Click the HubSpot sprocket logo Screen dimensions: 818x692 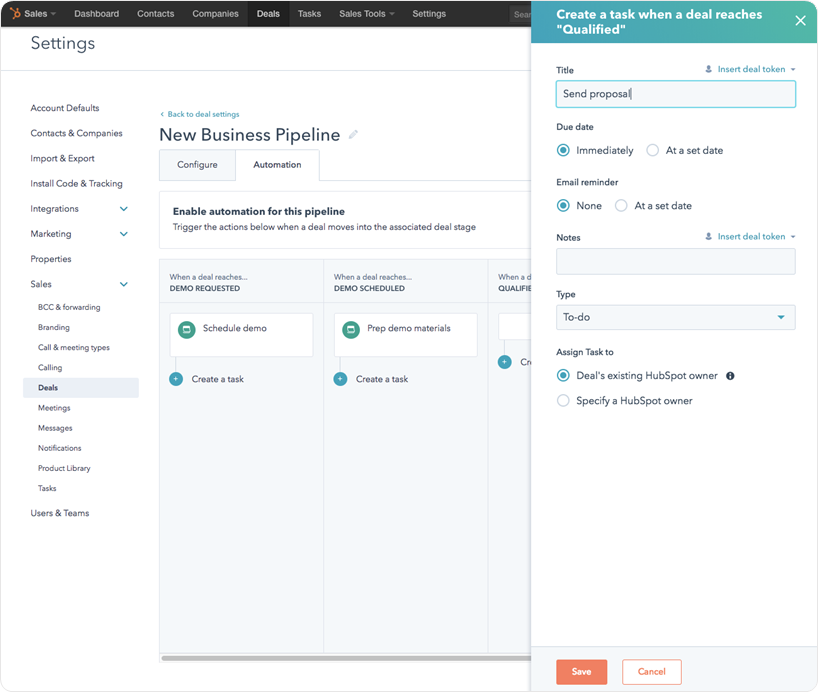click(15, 13)
